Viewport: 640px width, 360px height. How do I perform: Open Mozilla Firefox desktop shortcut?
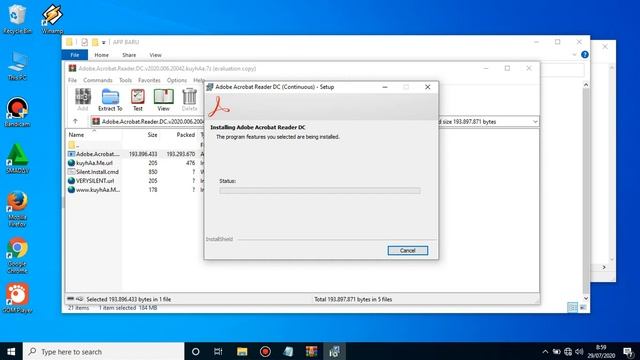coord(17,209)
